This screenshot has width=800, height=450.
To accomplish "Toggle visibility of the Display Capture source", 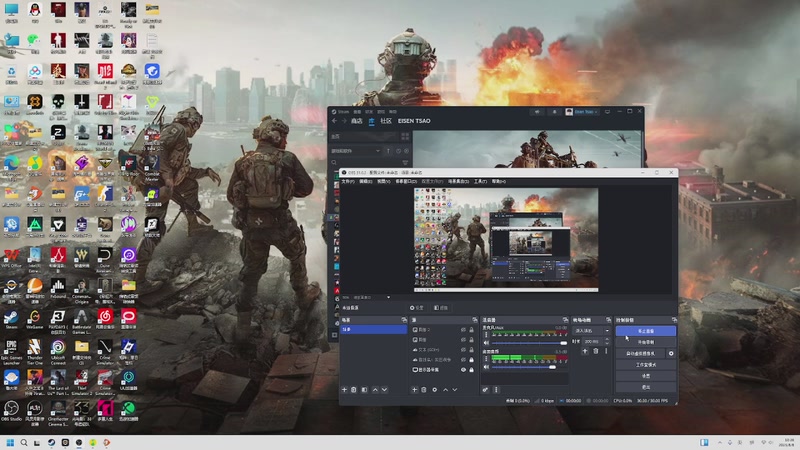I will (x=463, y=370).
